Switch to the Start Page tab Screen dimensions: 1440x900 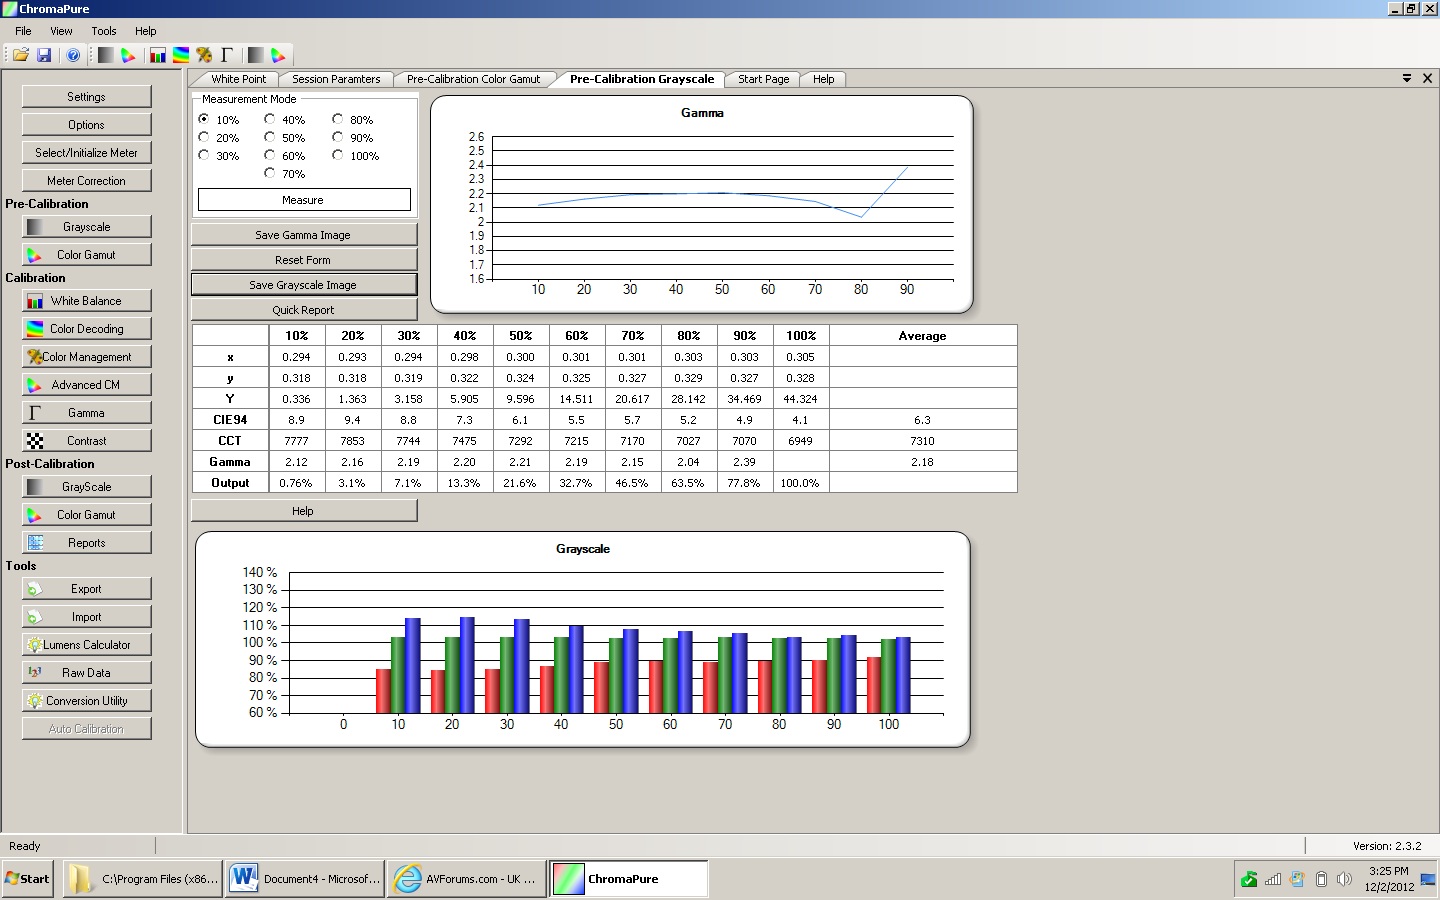click(763, 79)
